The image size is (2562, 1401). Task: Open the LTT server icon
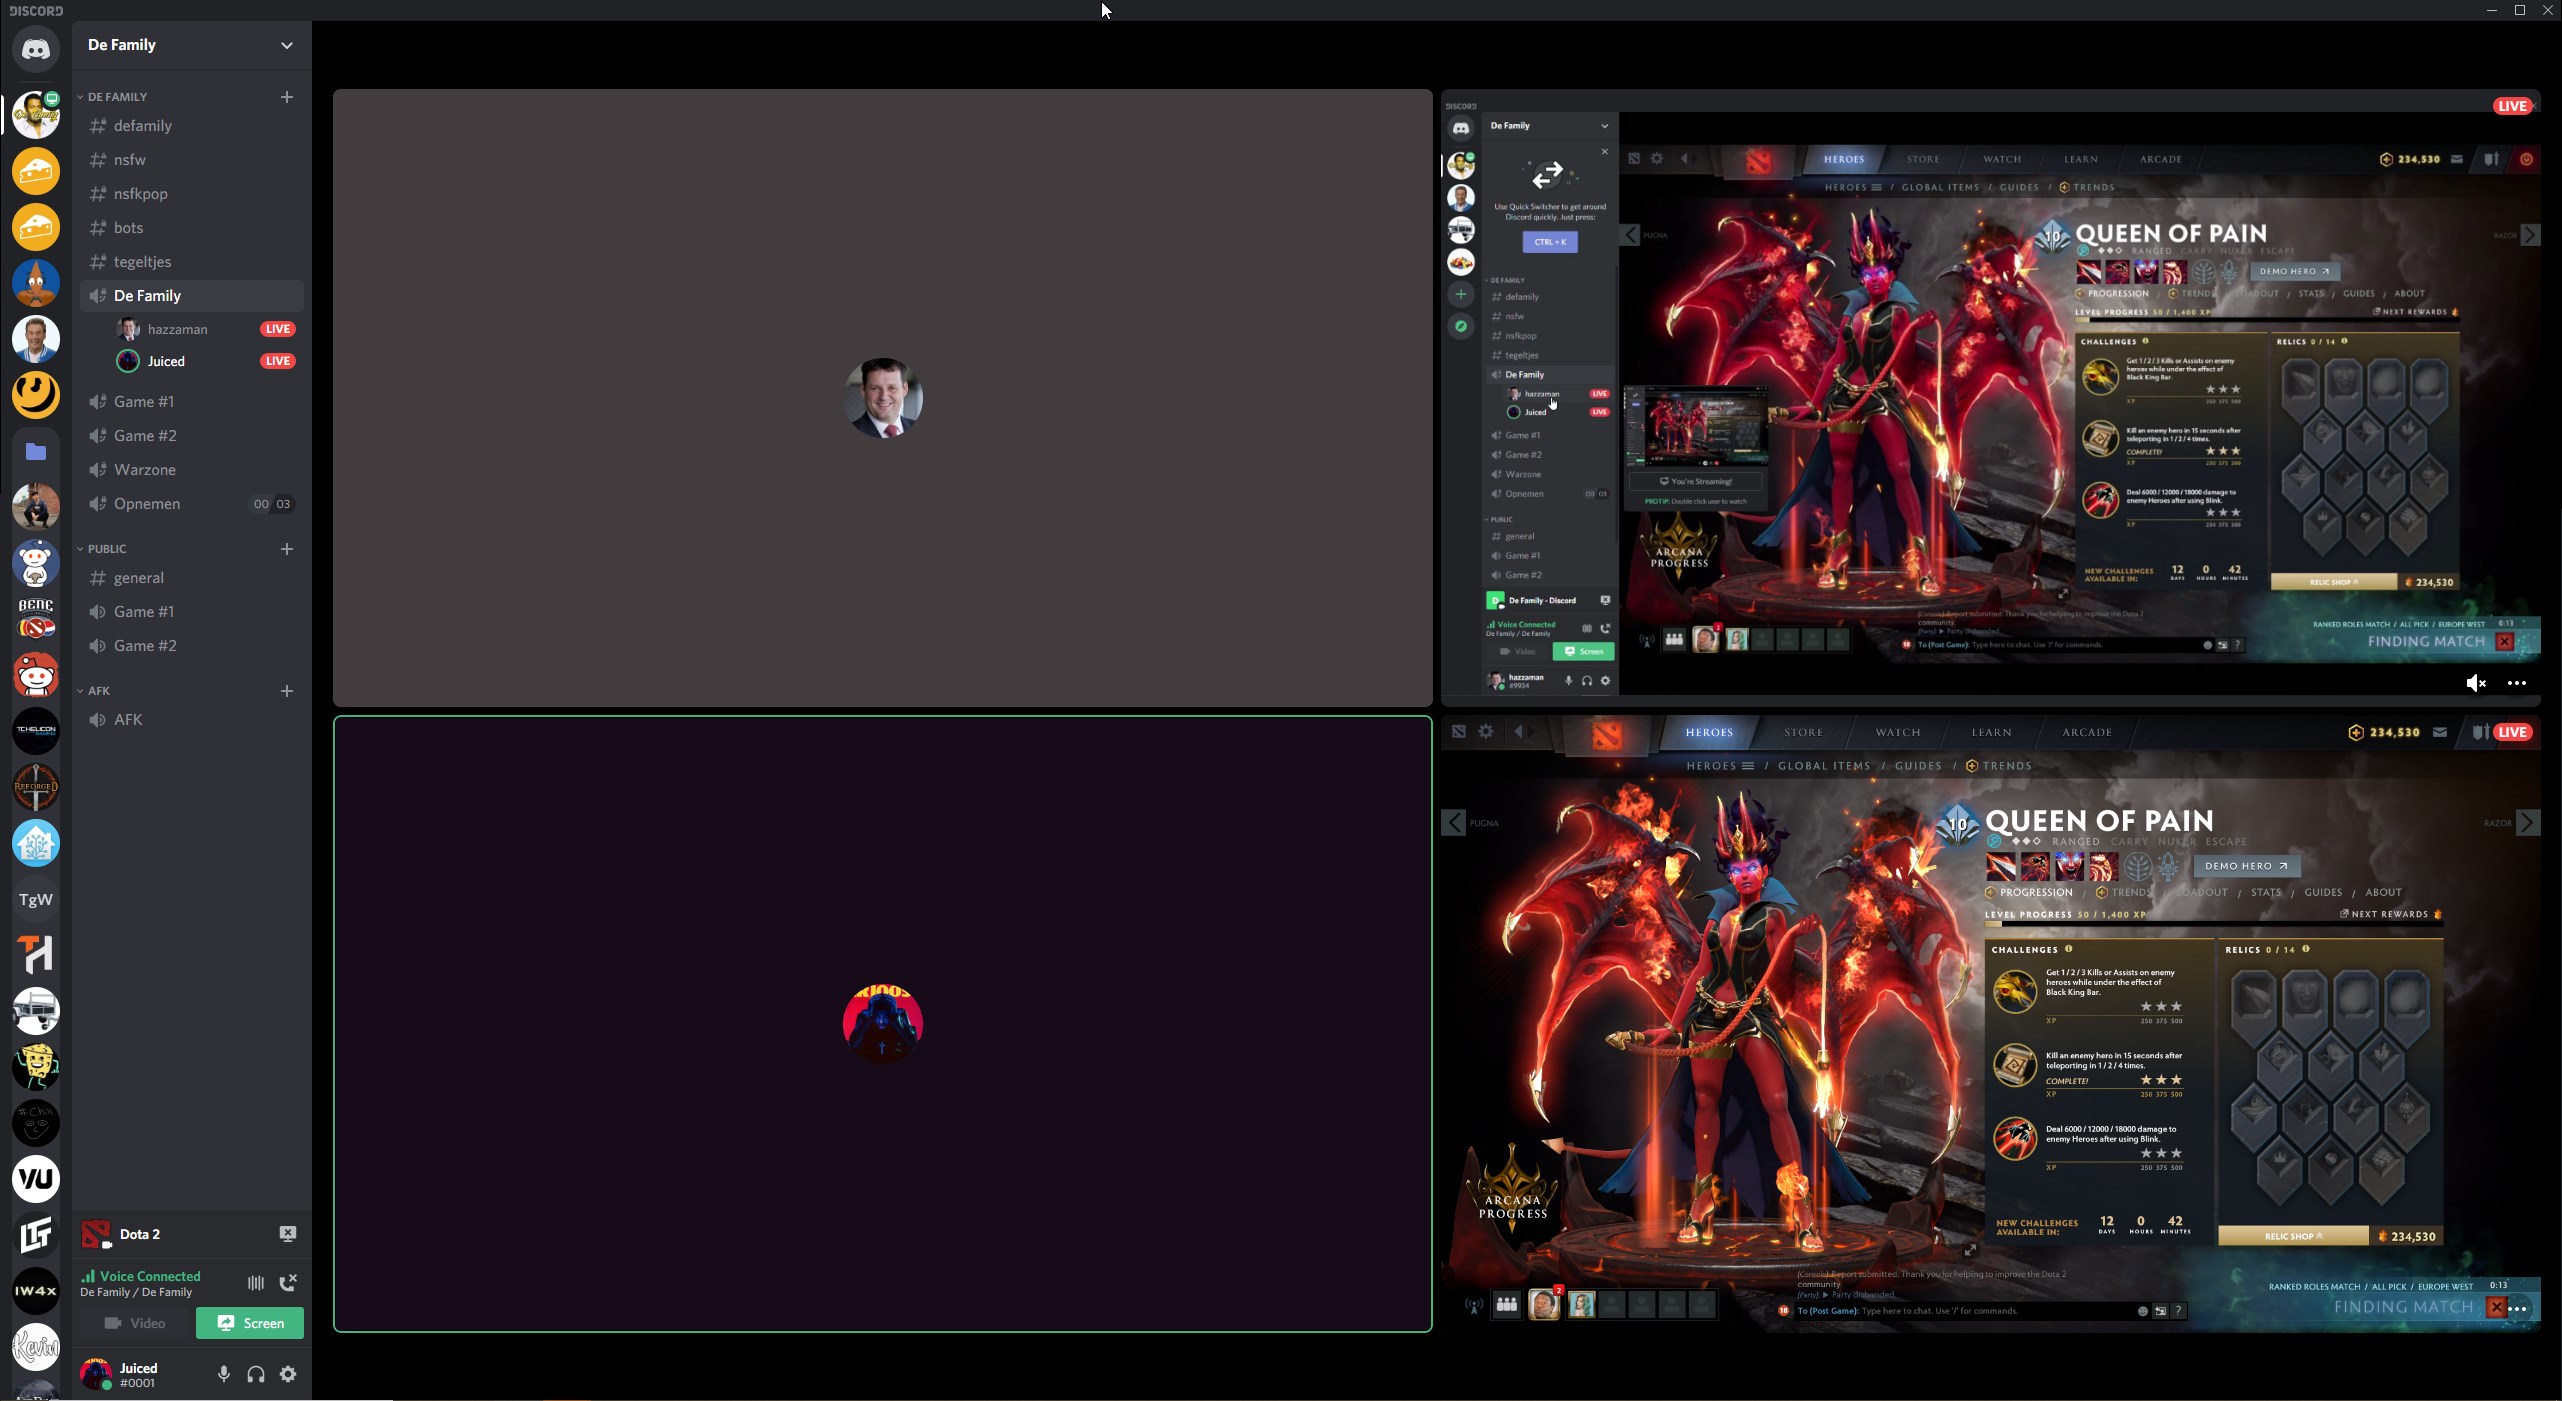pyautogui.click(x=36, y=1235)
